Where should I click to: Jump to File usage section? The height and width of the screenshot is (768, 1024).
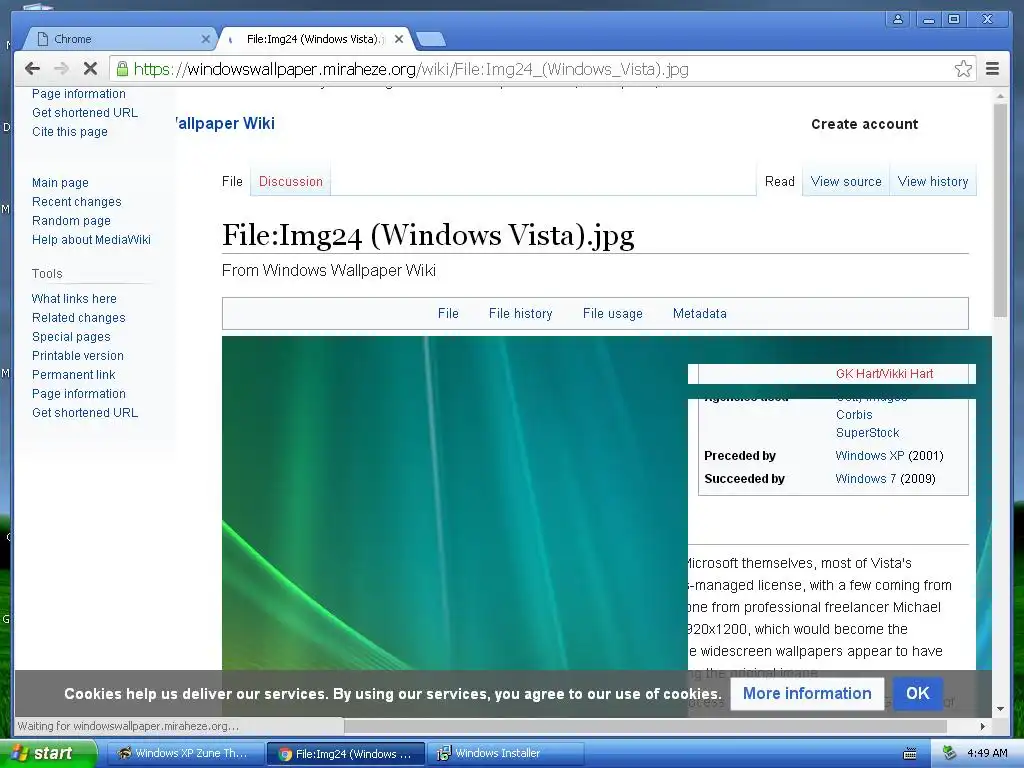coord(613,313)
